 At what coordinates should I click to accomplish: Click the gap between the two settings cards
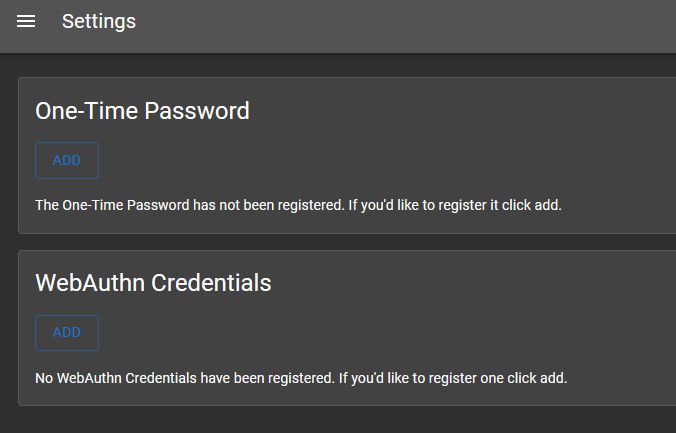(x=340, y=242)
